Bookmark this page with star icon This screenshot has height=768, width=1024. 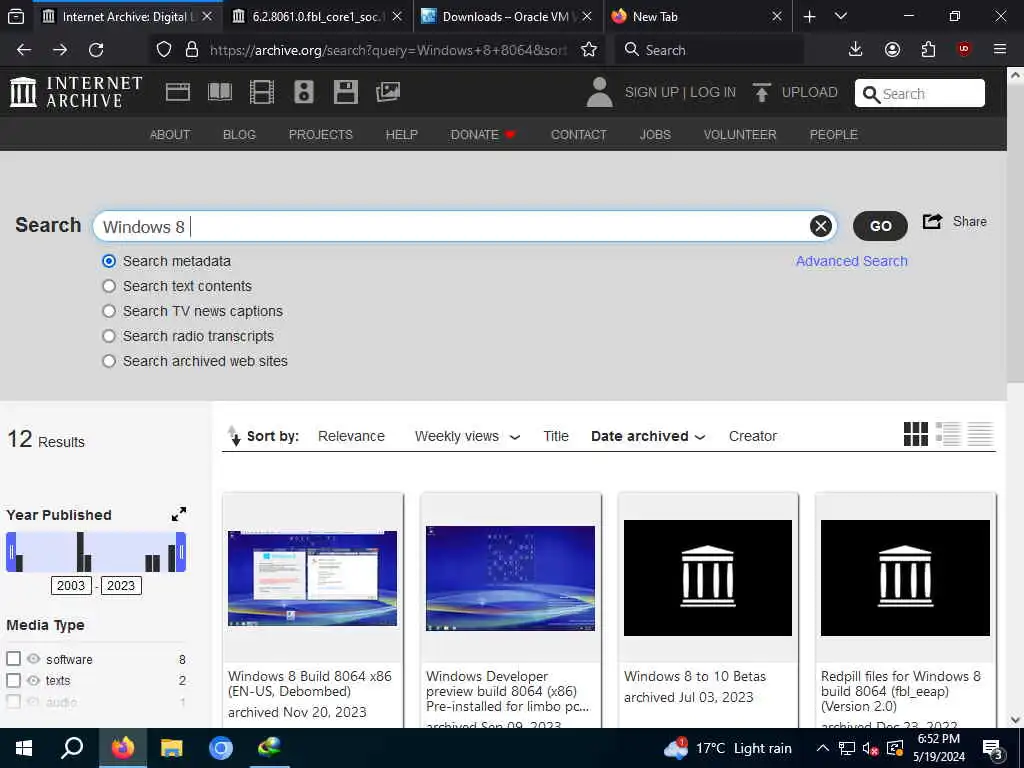(588, 50)
